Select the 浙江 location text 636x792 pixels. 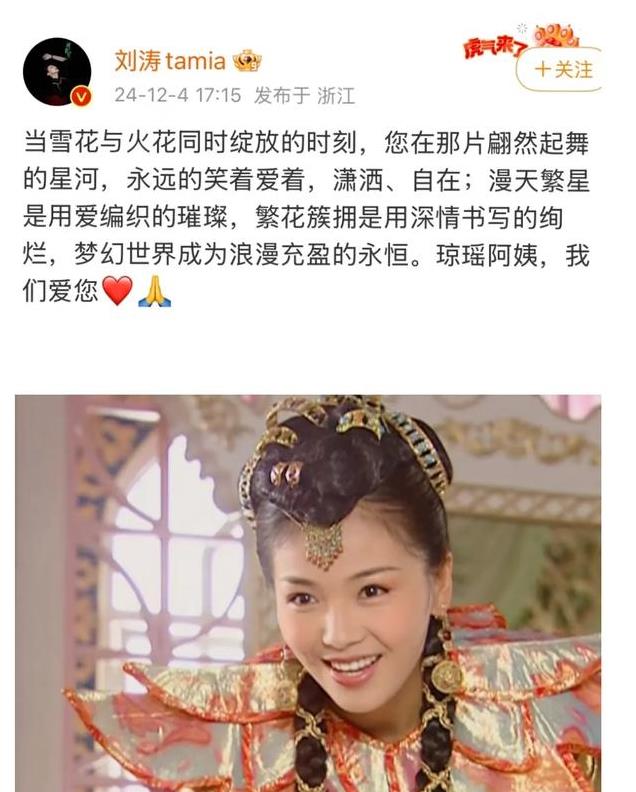pyautogui.click(x=336, y=95)
